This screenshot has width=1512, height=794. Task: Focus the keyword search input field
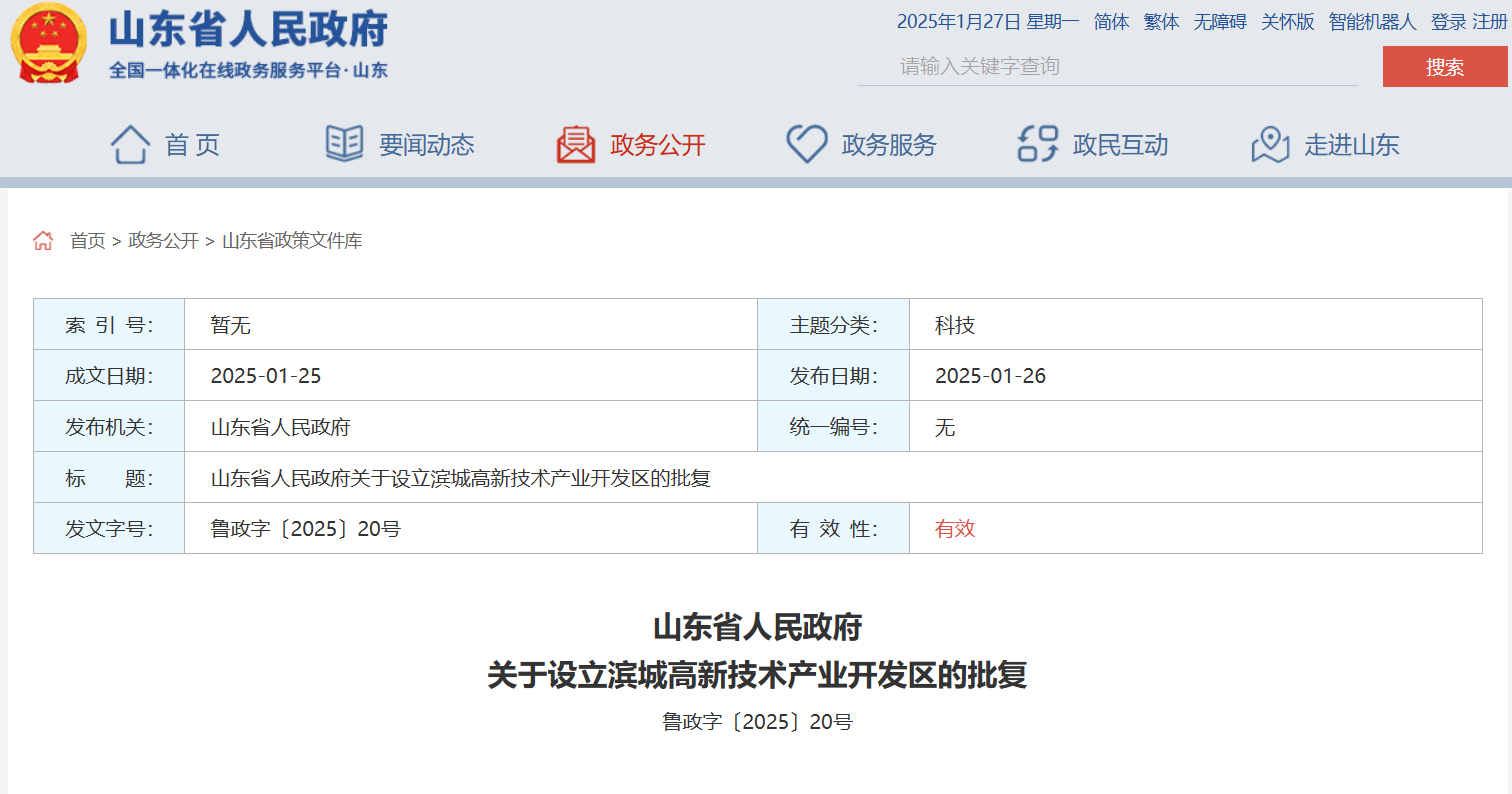pyautogui.click(x=1108, y=66)
